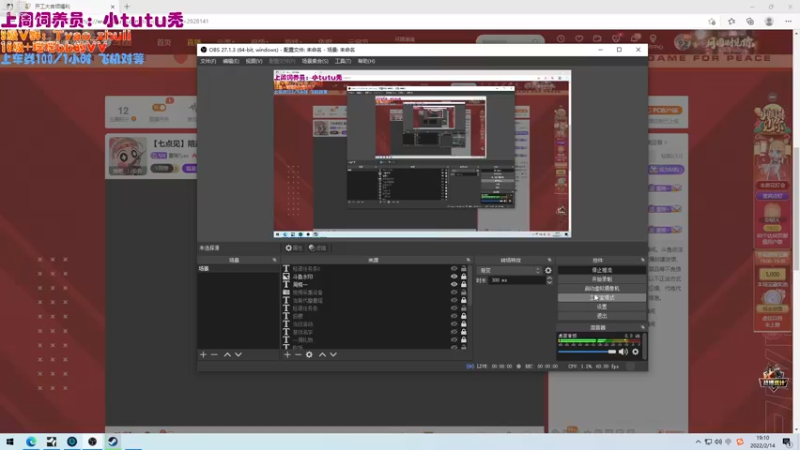Click 滤镜 filters button in source toolbar
800x450 pixels.
coord(317,248)
